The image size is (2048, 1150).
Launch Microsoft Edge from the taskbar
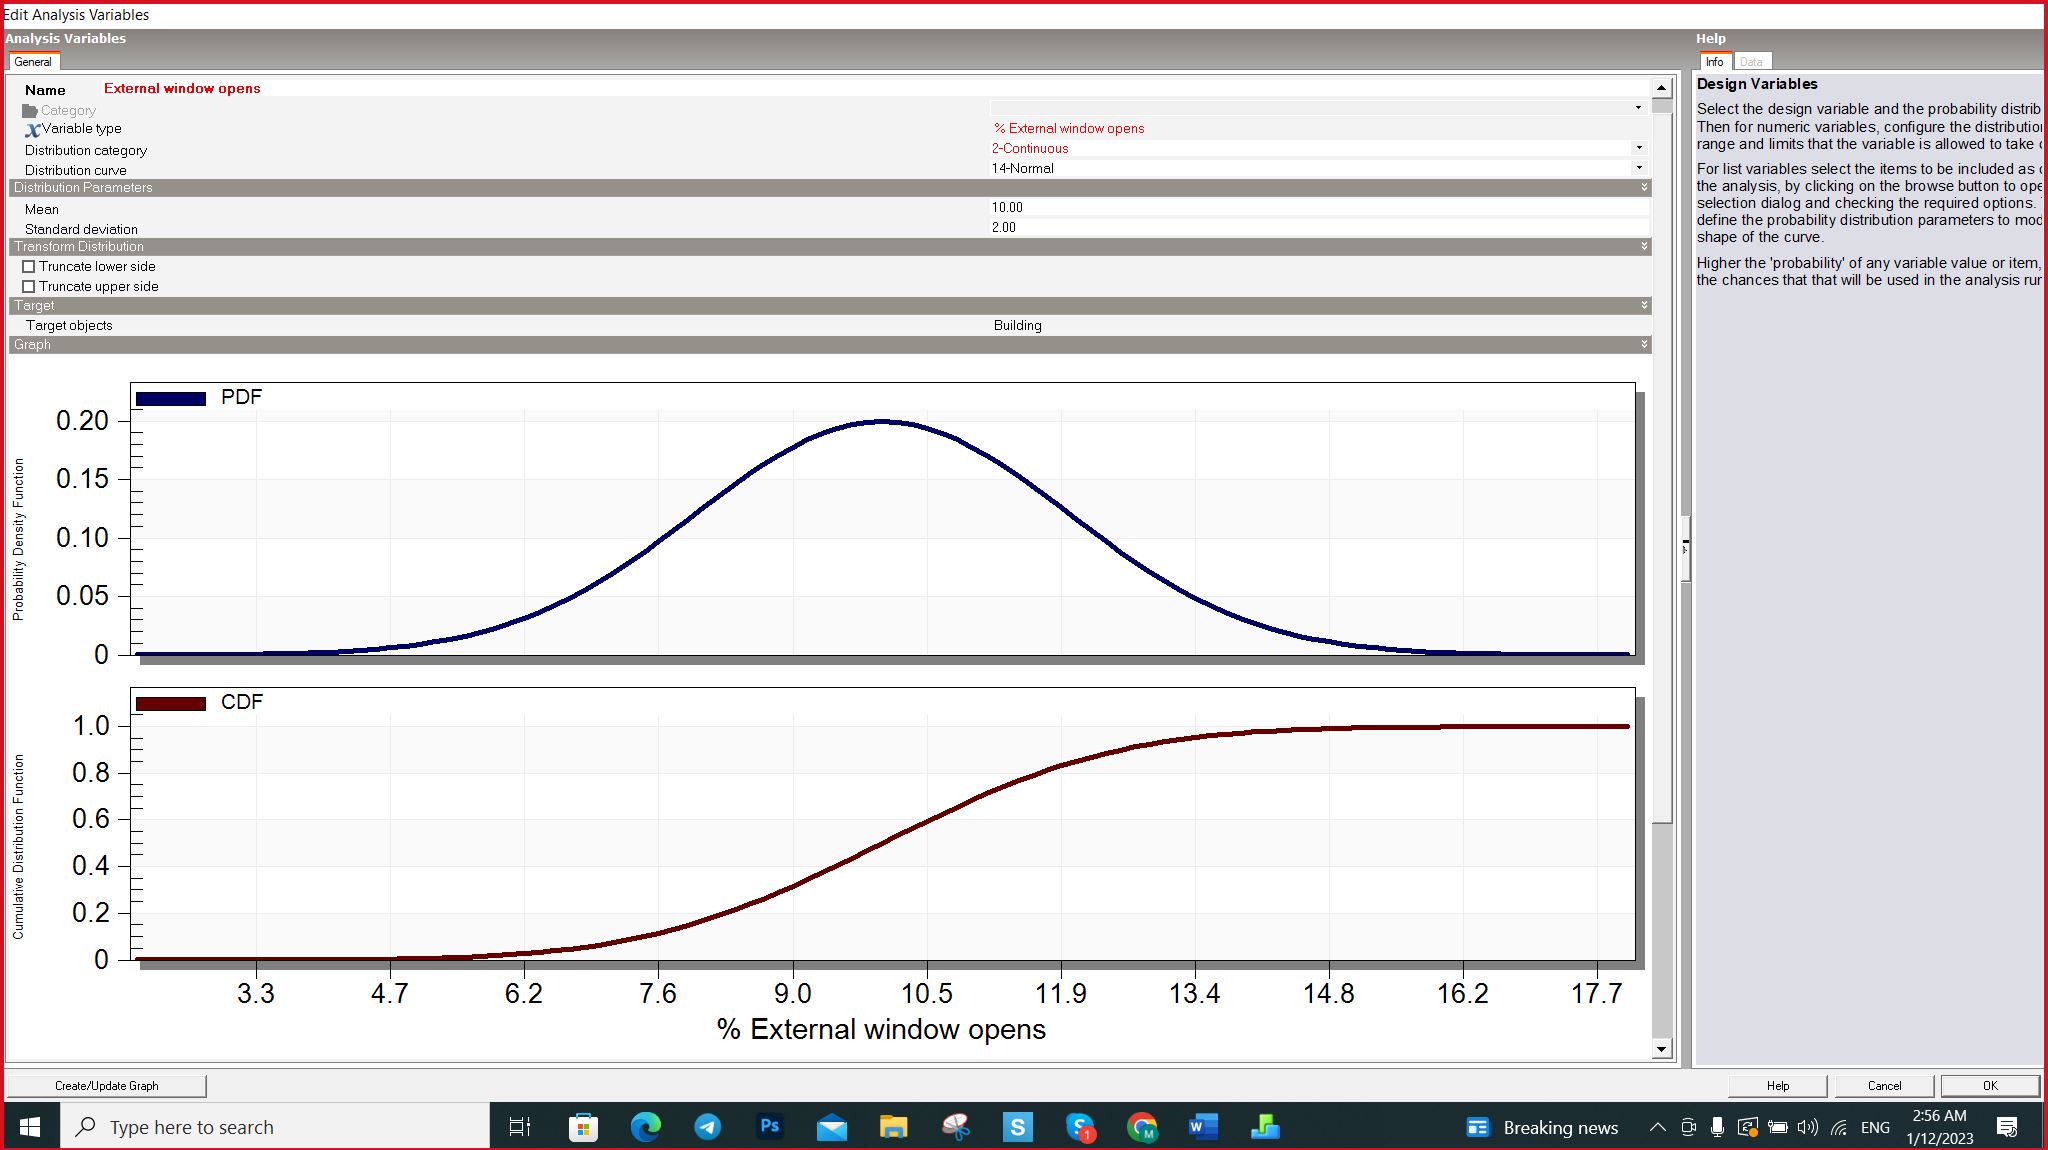pyautogui.click(x=645, y=1127)
